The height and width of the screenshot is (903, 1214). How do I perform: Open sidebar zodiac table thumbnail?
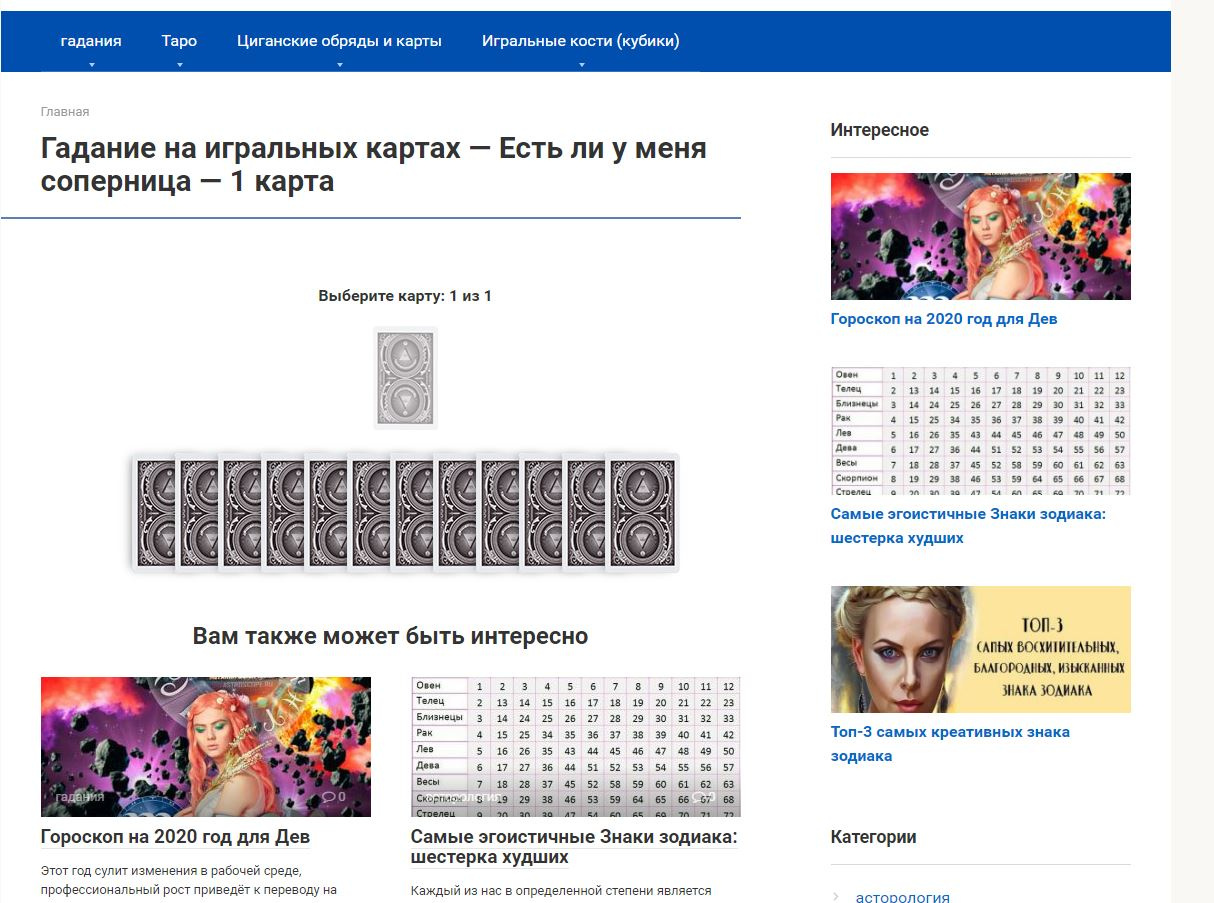point(981,430)
